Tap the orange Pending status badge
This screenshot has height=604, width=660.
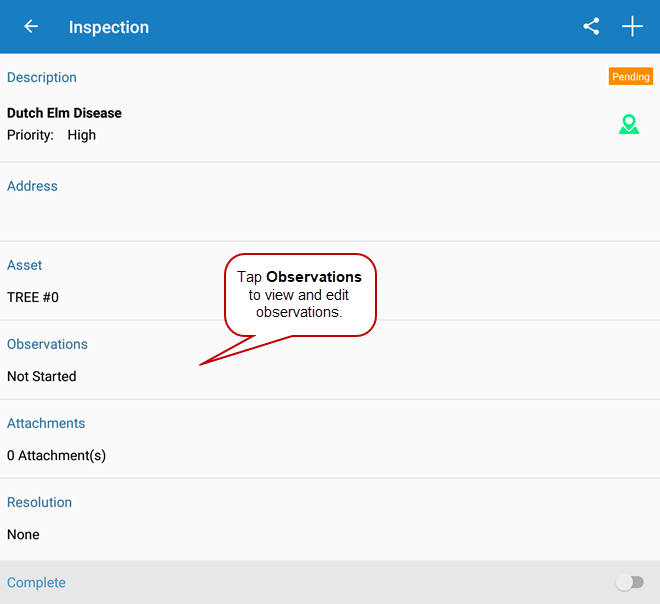click(x=630, y=77)
